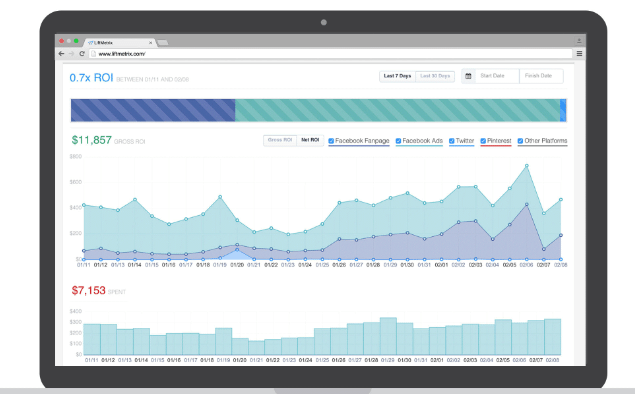The image size is (635, 394).
Task: Toggle the Facebook Ads checkbox
Action: pyautogui.click(x=398, y=141)
